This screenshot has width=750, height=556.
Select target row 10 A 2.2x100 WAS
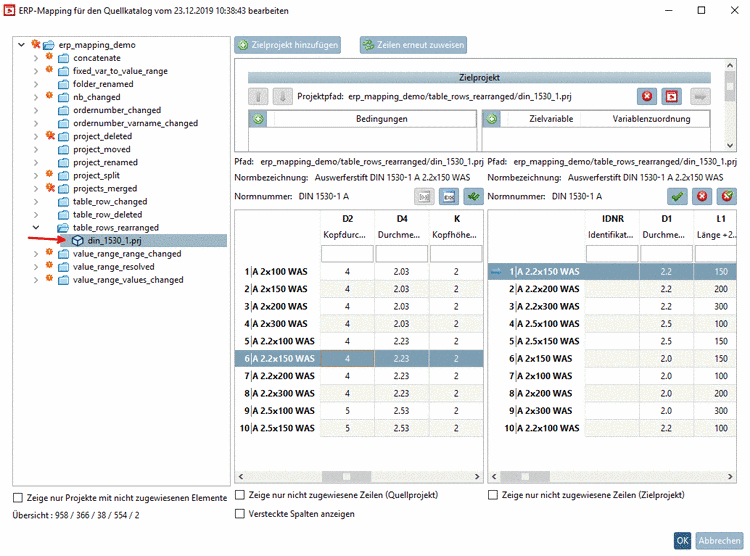point(612,428)
